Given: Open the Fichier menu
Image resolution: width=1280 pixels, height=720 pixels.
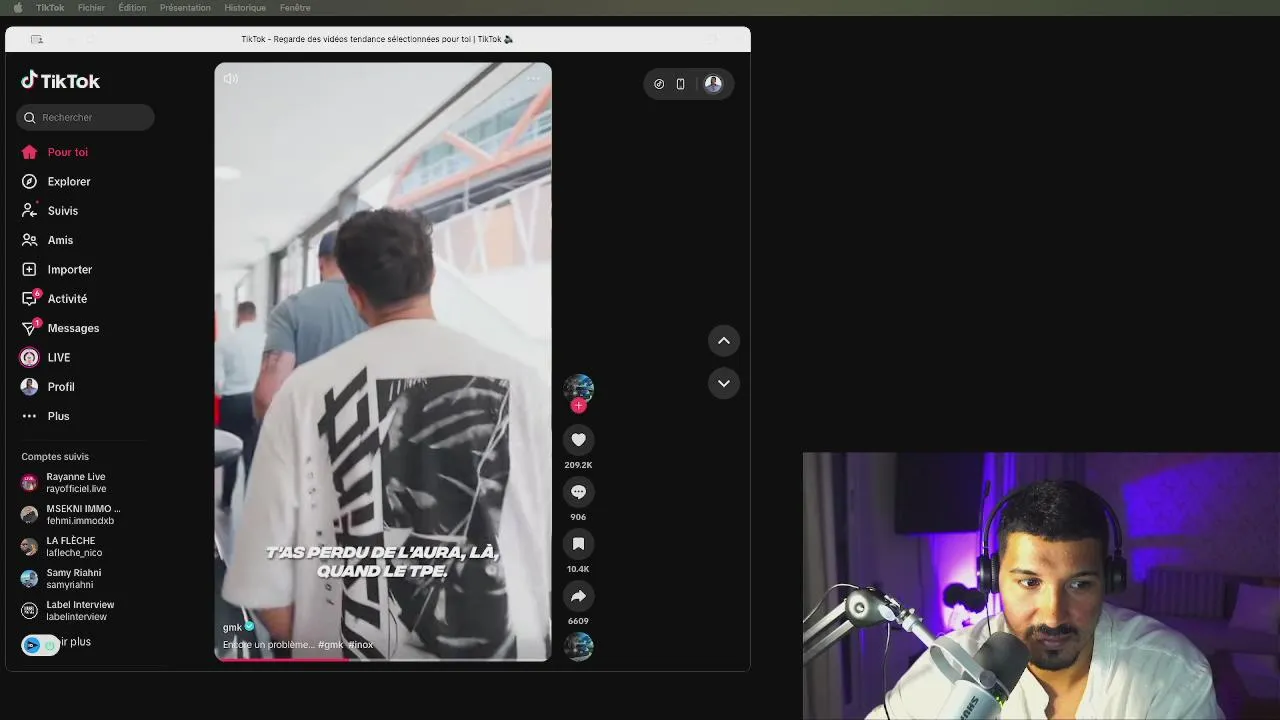Looking at the screenshot, I should pyautogui.click(x=91, y=7).
